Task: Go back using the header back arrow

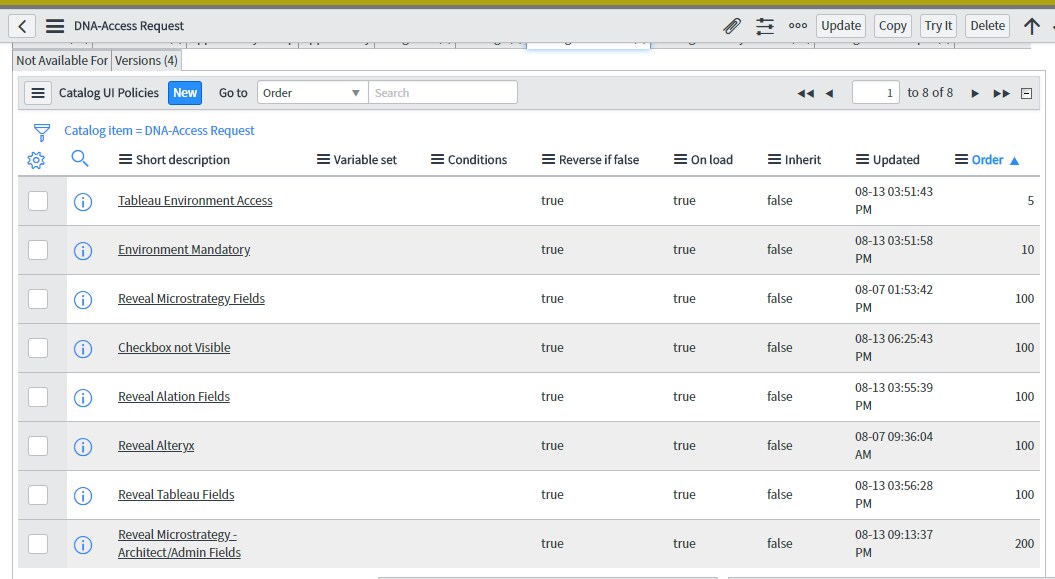Action: pyautogui.click(x=22, y=26)
